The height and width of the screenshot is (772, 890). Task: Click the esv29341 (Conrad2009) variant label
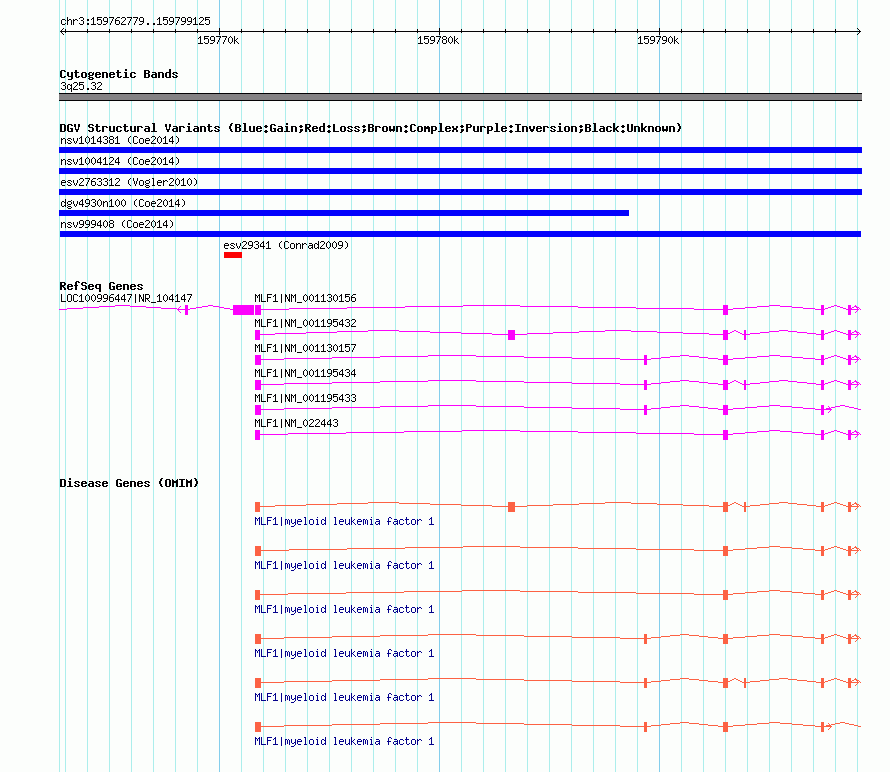click(x=286, y=245)
